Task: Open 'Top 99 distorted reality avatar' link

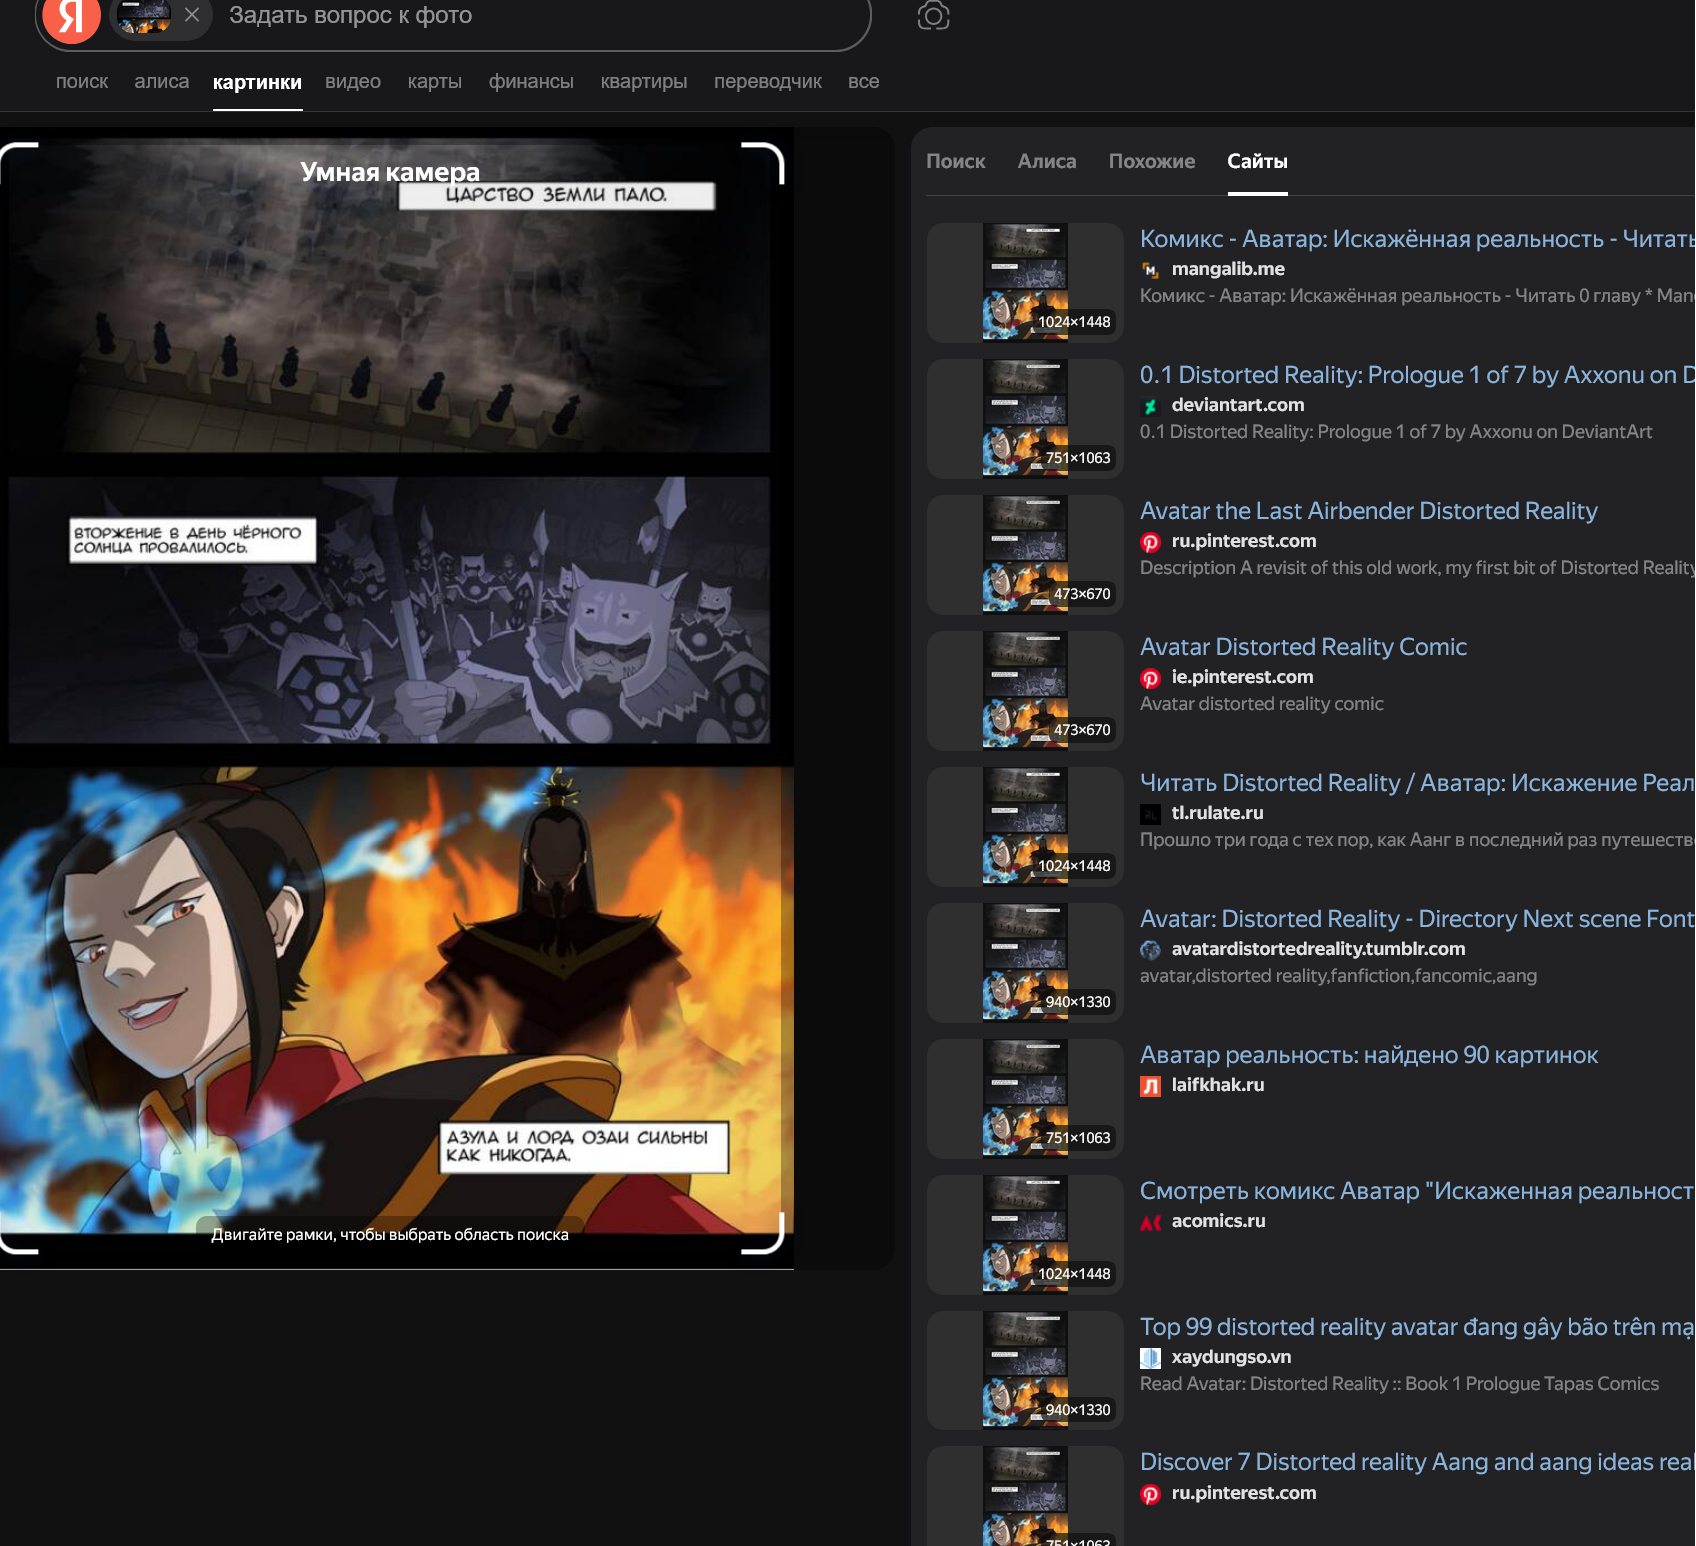Action: pyautogui.click(x=1417, y=1327)
